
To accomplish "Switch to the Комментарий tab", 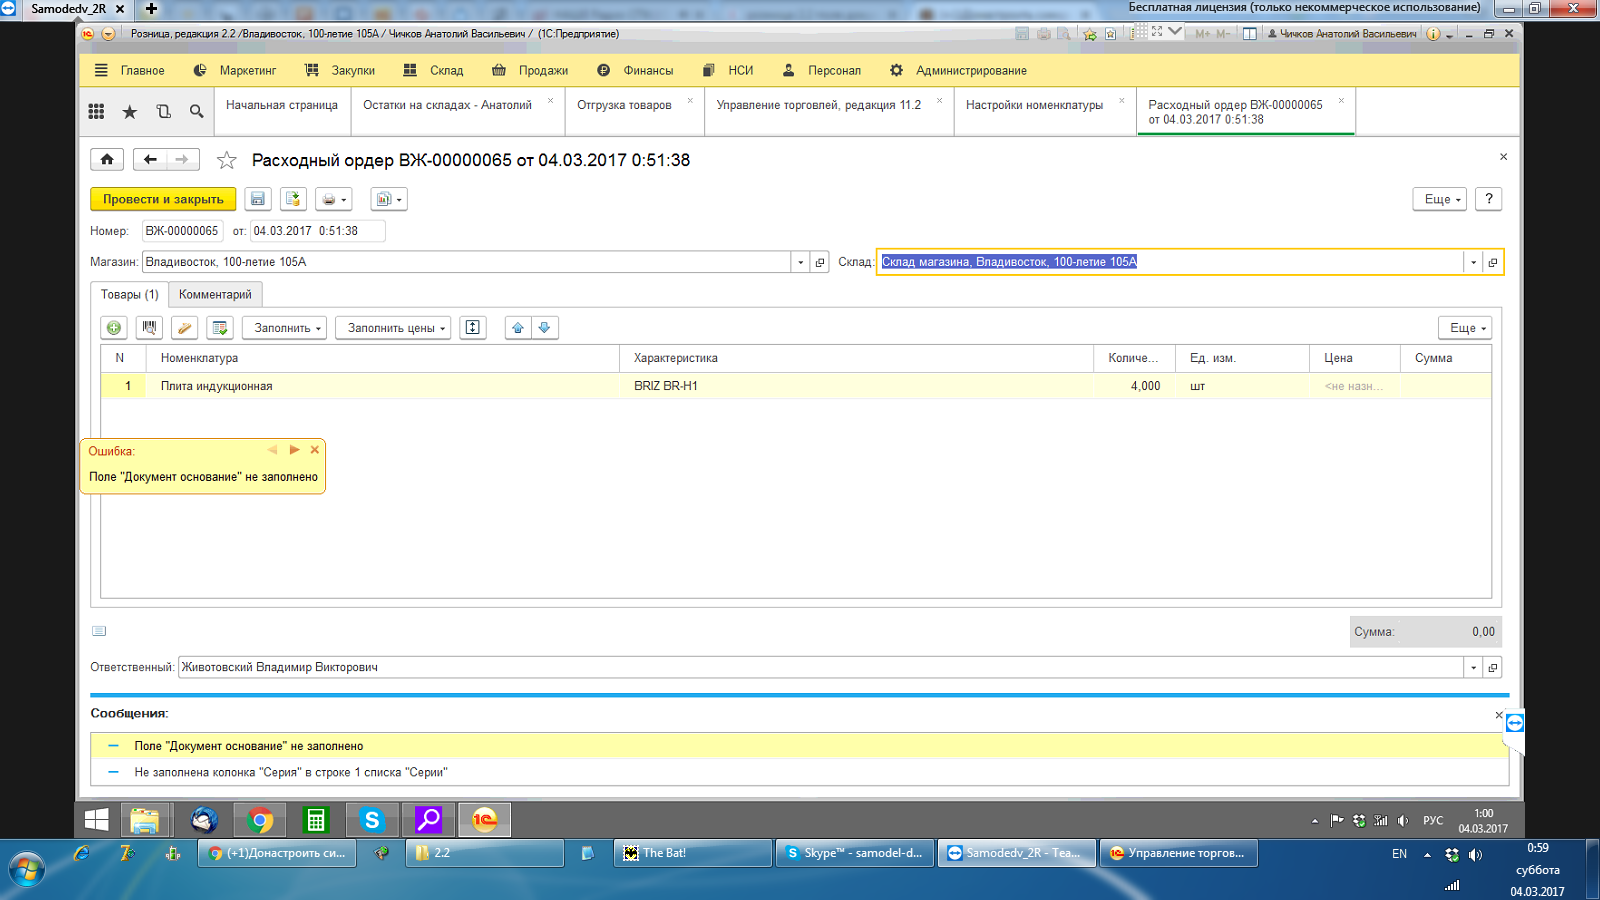I will (215, 295).
